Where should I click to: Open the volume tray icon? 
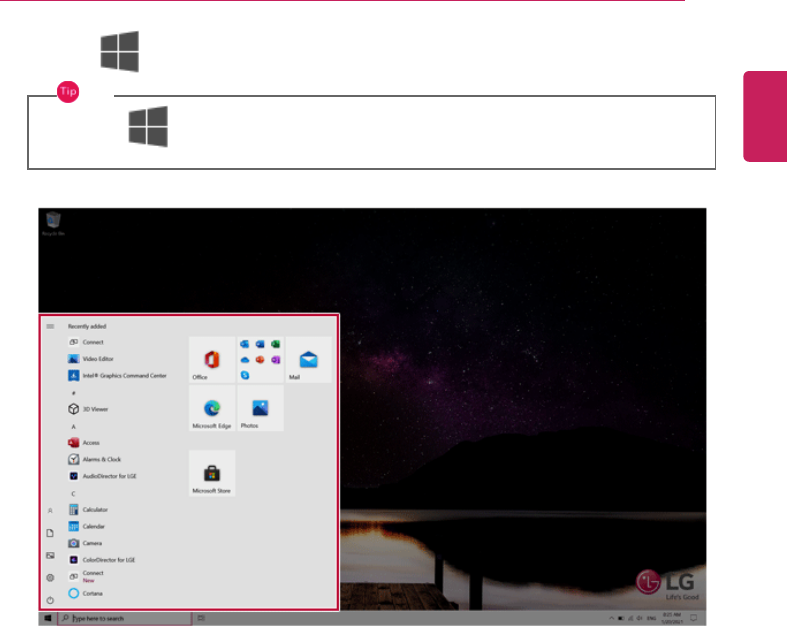tap(639, 618)
